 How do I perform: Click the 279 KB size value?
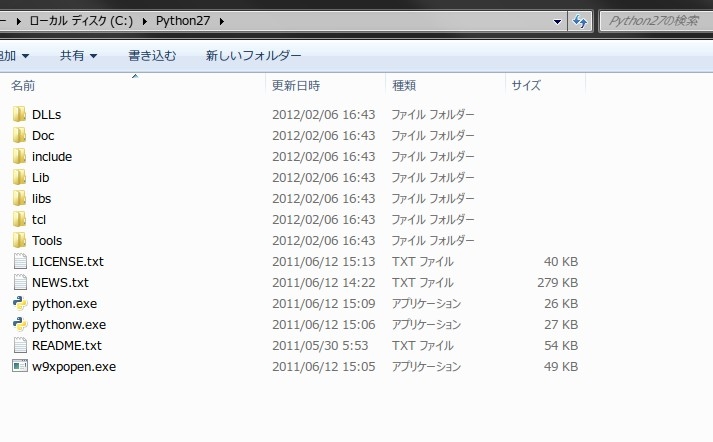[x=557, y=282]
